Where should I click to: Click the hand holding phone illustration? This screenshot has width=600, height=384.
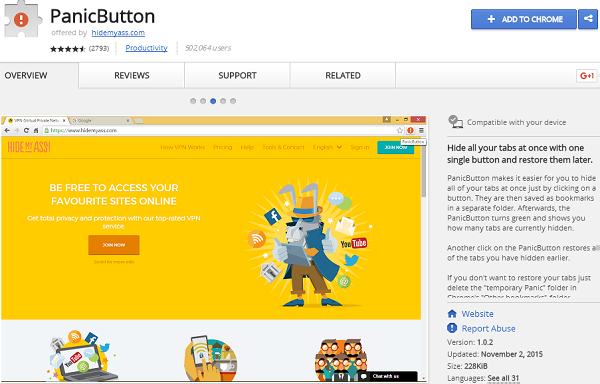pyautogui.click(x=210, y=358)
